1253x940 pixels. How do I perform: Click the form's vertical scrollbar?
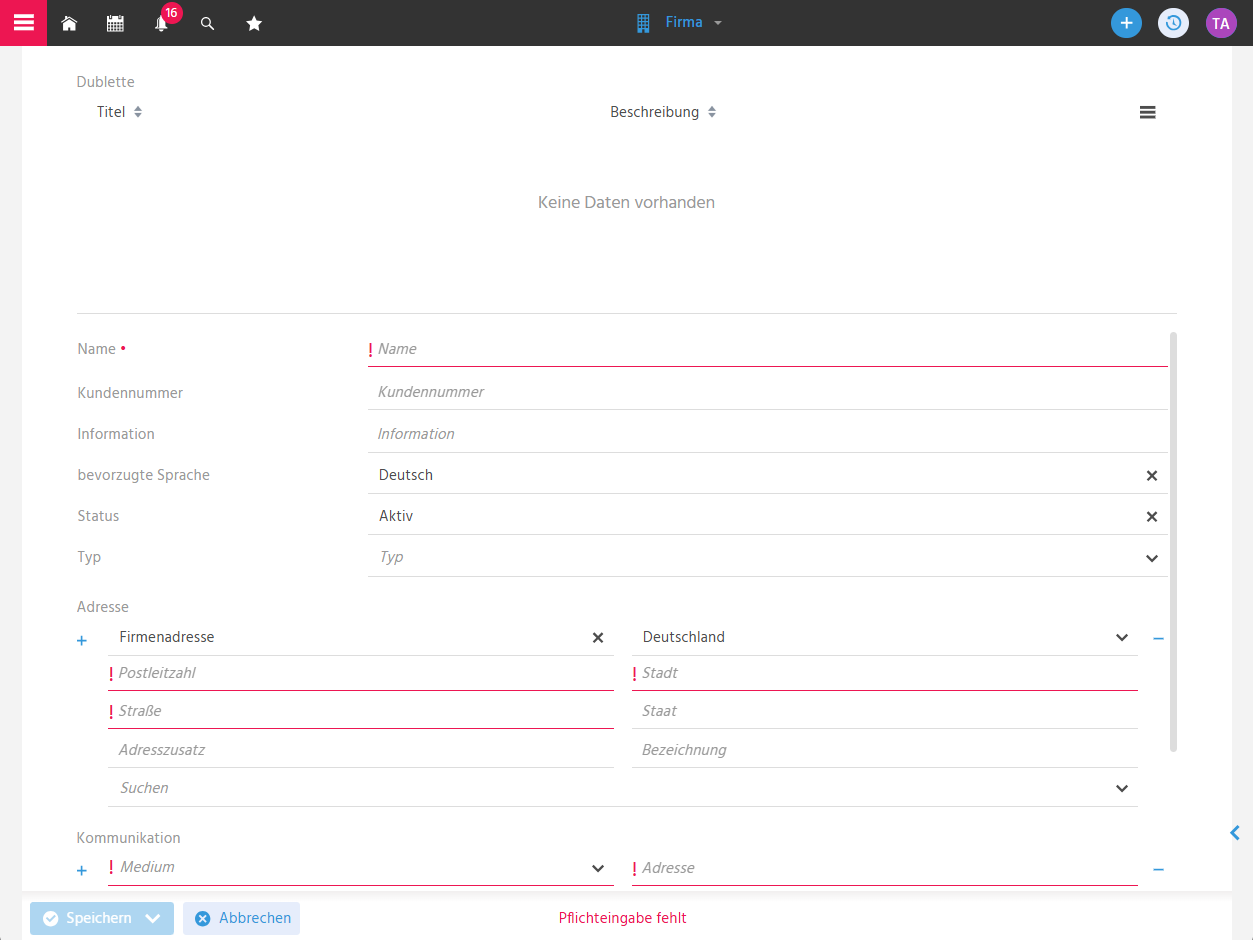coord(1174,542)
